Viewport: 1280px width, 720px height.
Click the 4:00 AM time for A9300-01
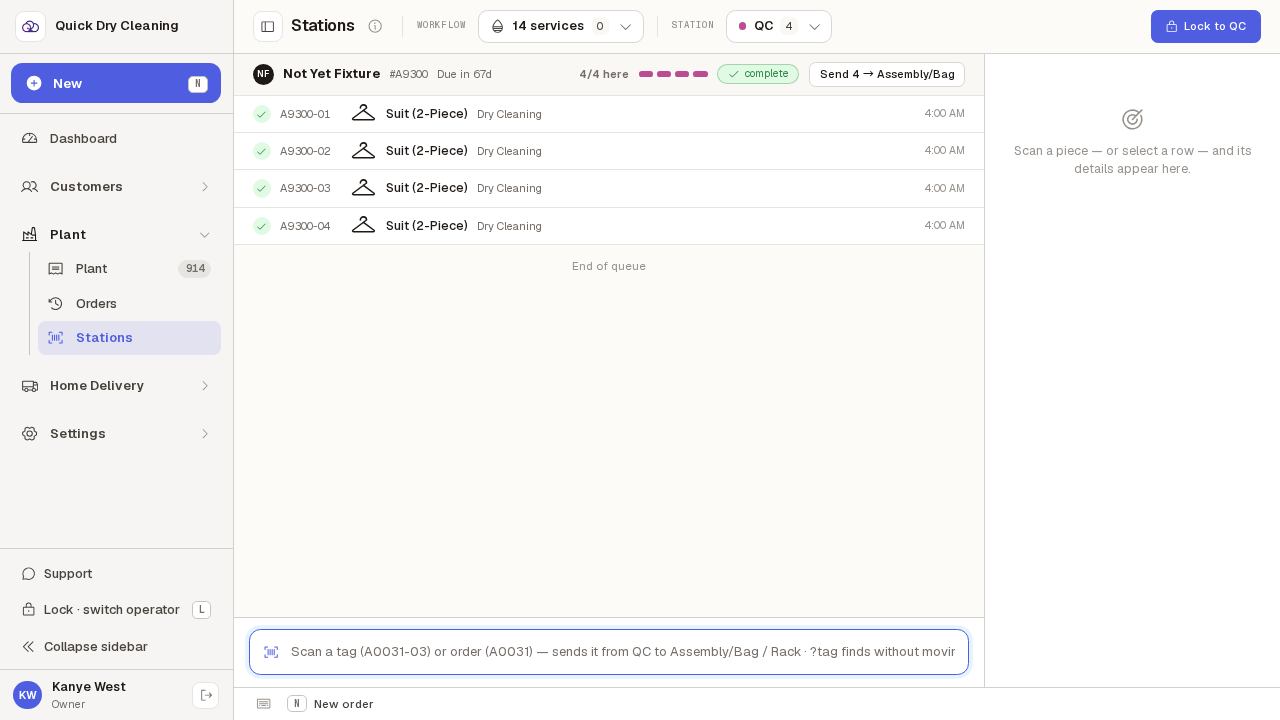pos(945,114)
